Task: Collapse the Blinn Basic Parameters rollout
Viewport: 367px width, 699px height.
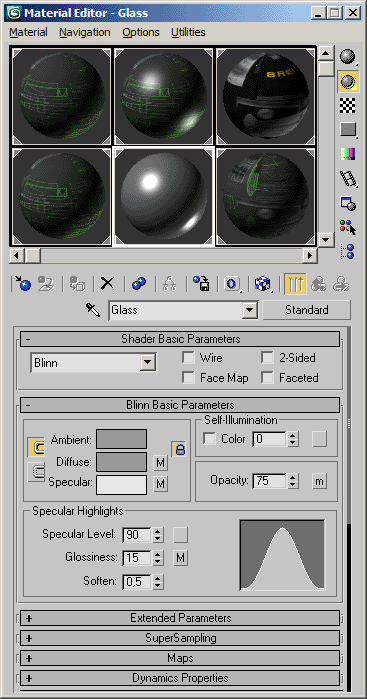Action: 180,405
